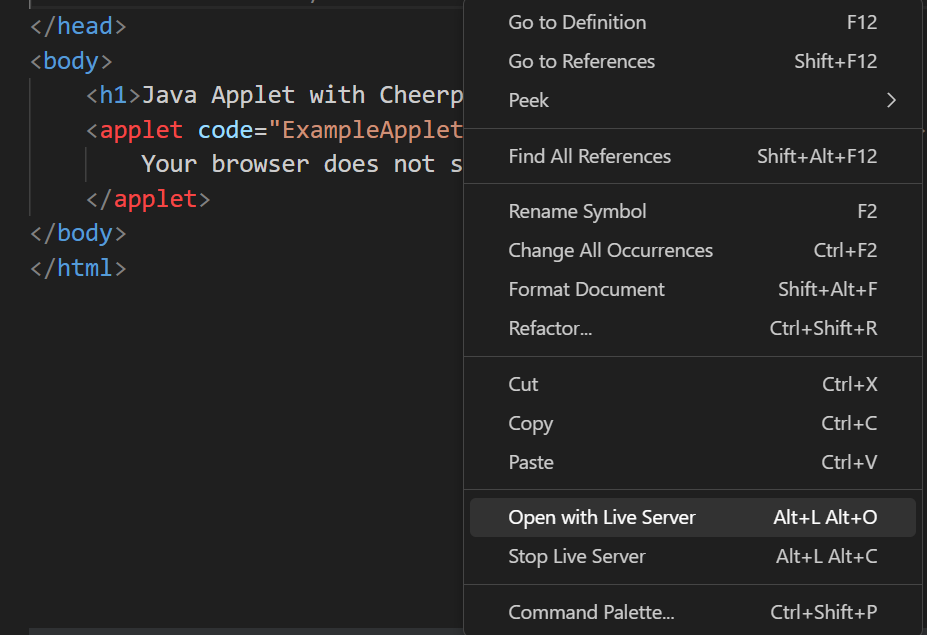Place cursor on the applet code attribute
This screenshot has height=635, width=927.
pos(226,130)
